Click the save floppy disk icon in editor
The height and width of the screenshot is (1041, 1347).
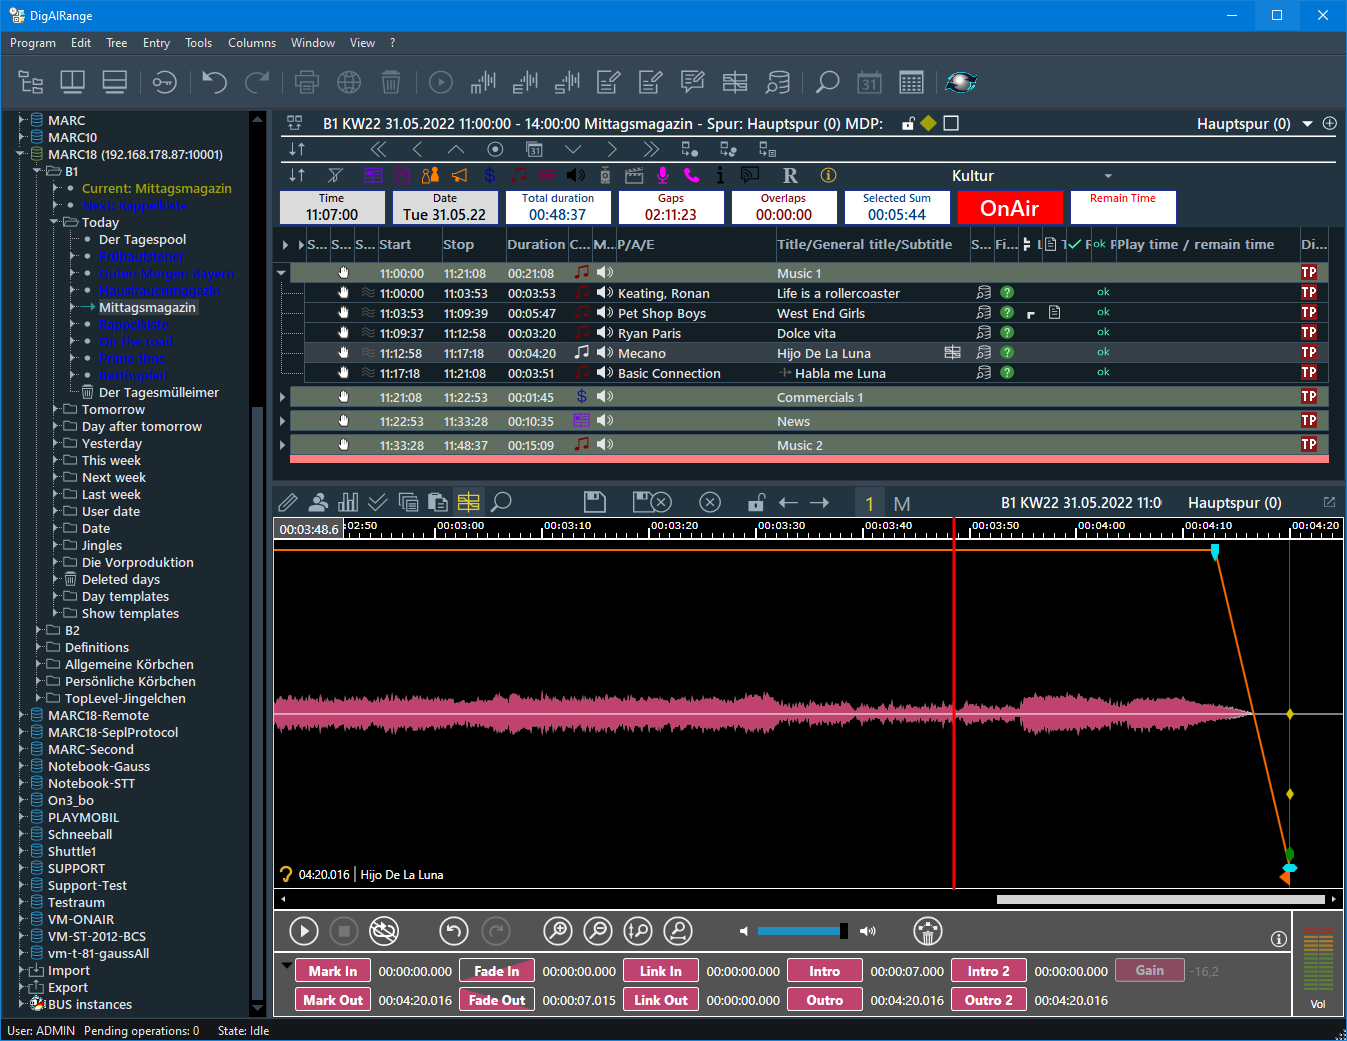(595, 502)
